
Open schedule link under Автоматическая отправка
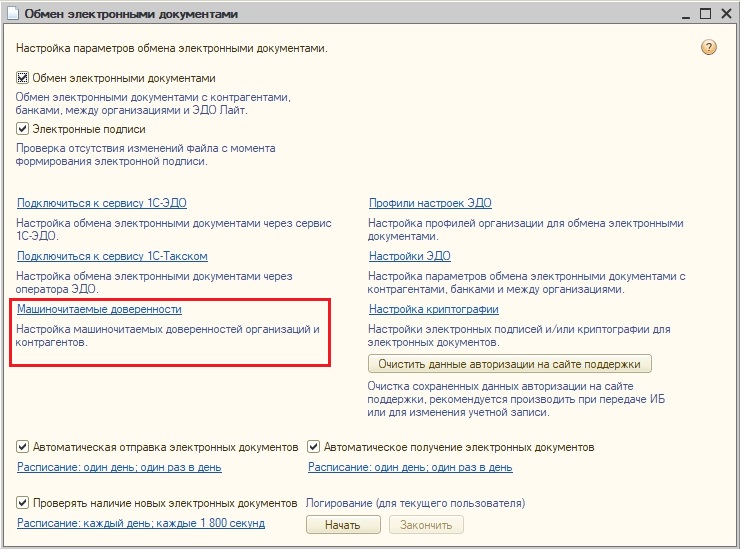point(119,467)
